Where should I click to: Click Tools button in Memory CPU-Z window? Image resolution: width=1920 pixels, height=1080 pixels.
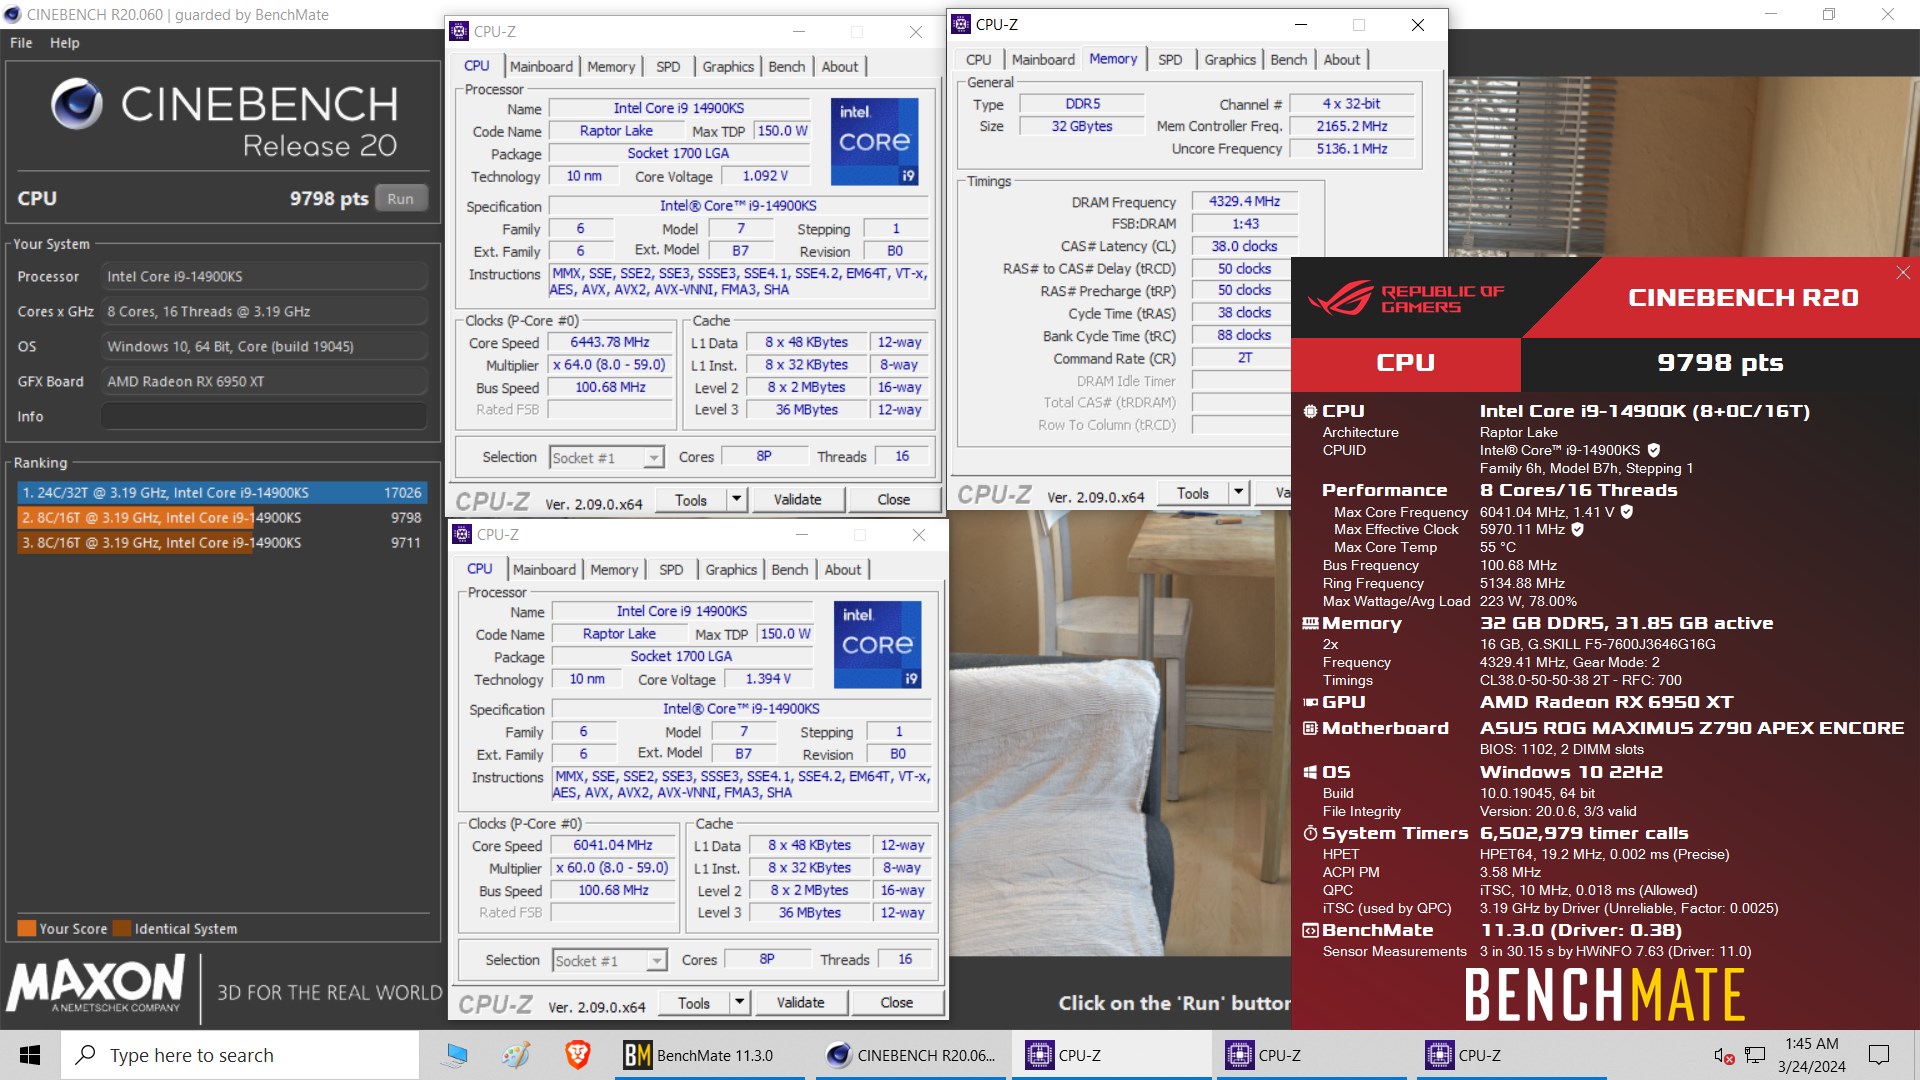coord(1193,492)
